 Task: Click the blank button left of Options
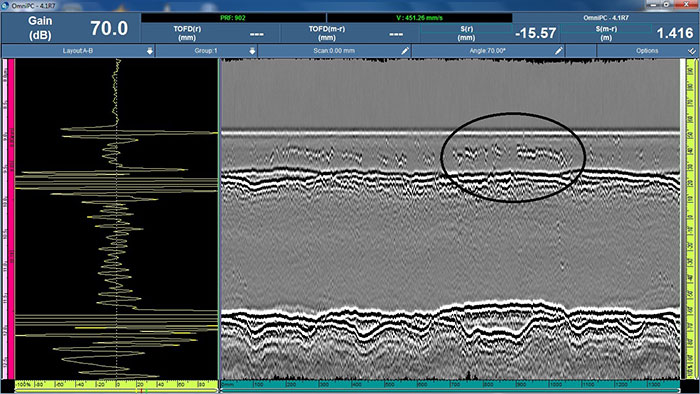tap(581, 51)
